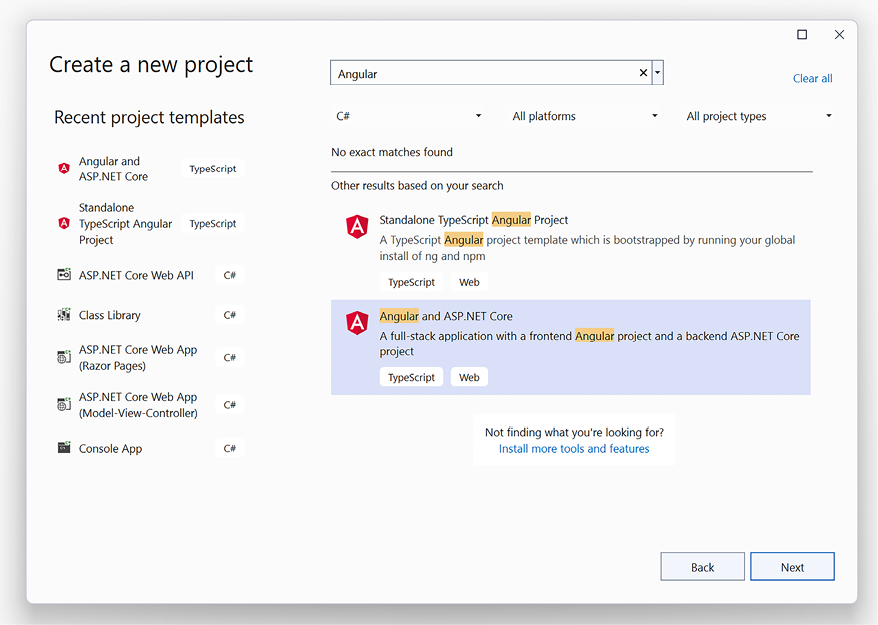Screen dimensions: 878x625
Task: Click C# badge beside Model-View-Controller app
Action: pyautogui.click(x=230, y=404)
